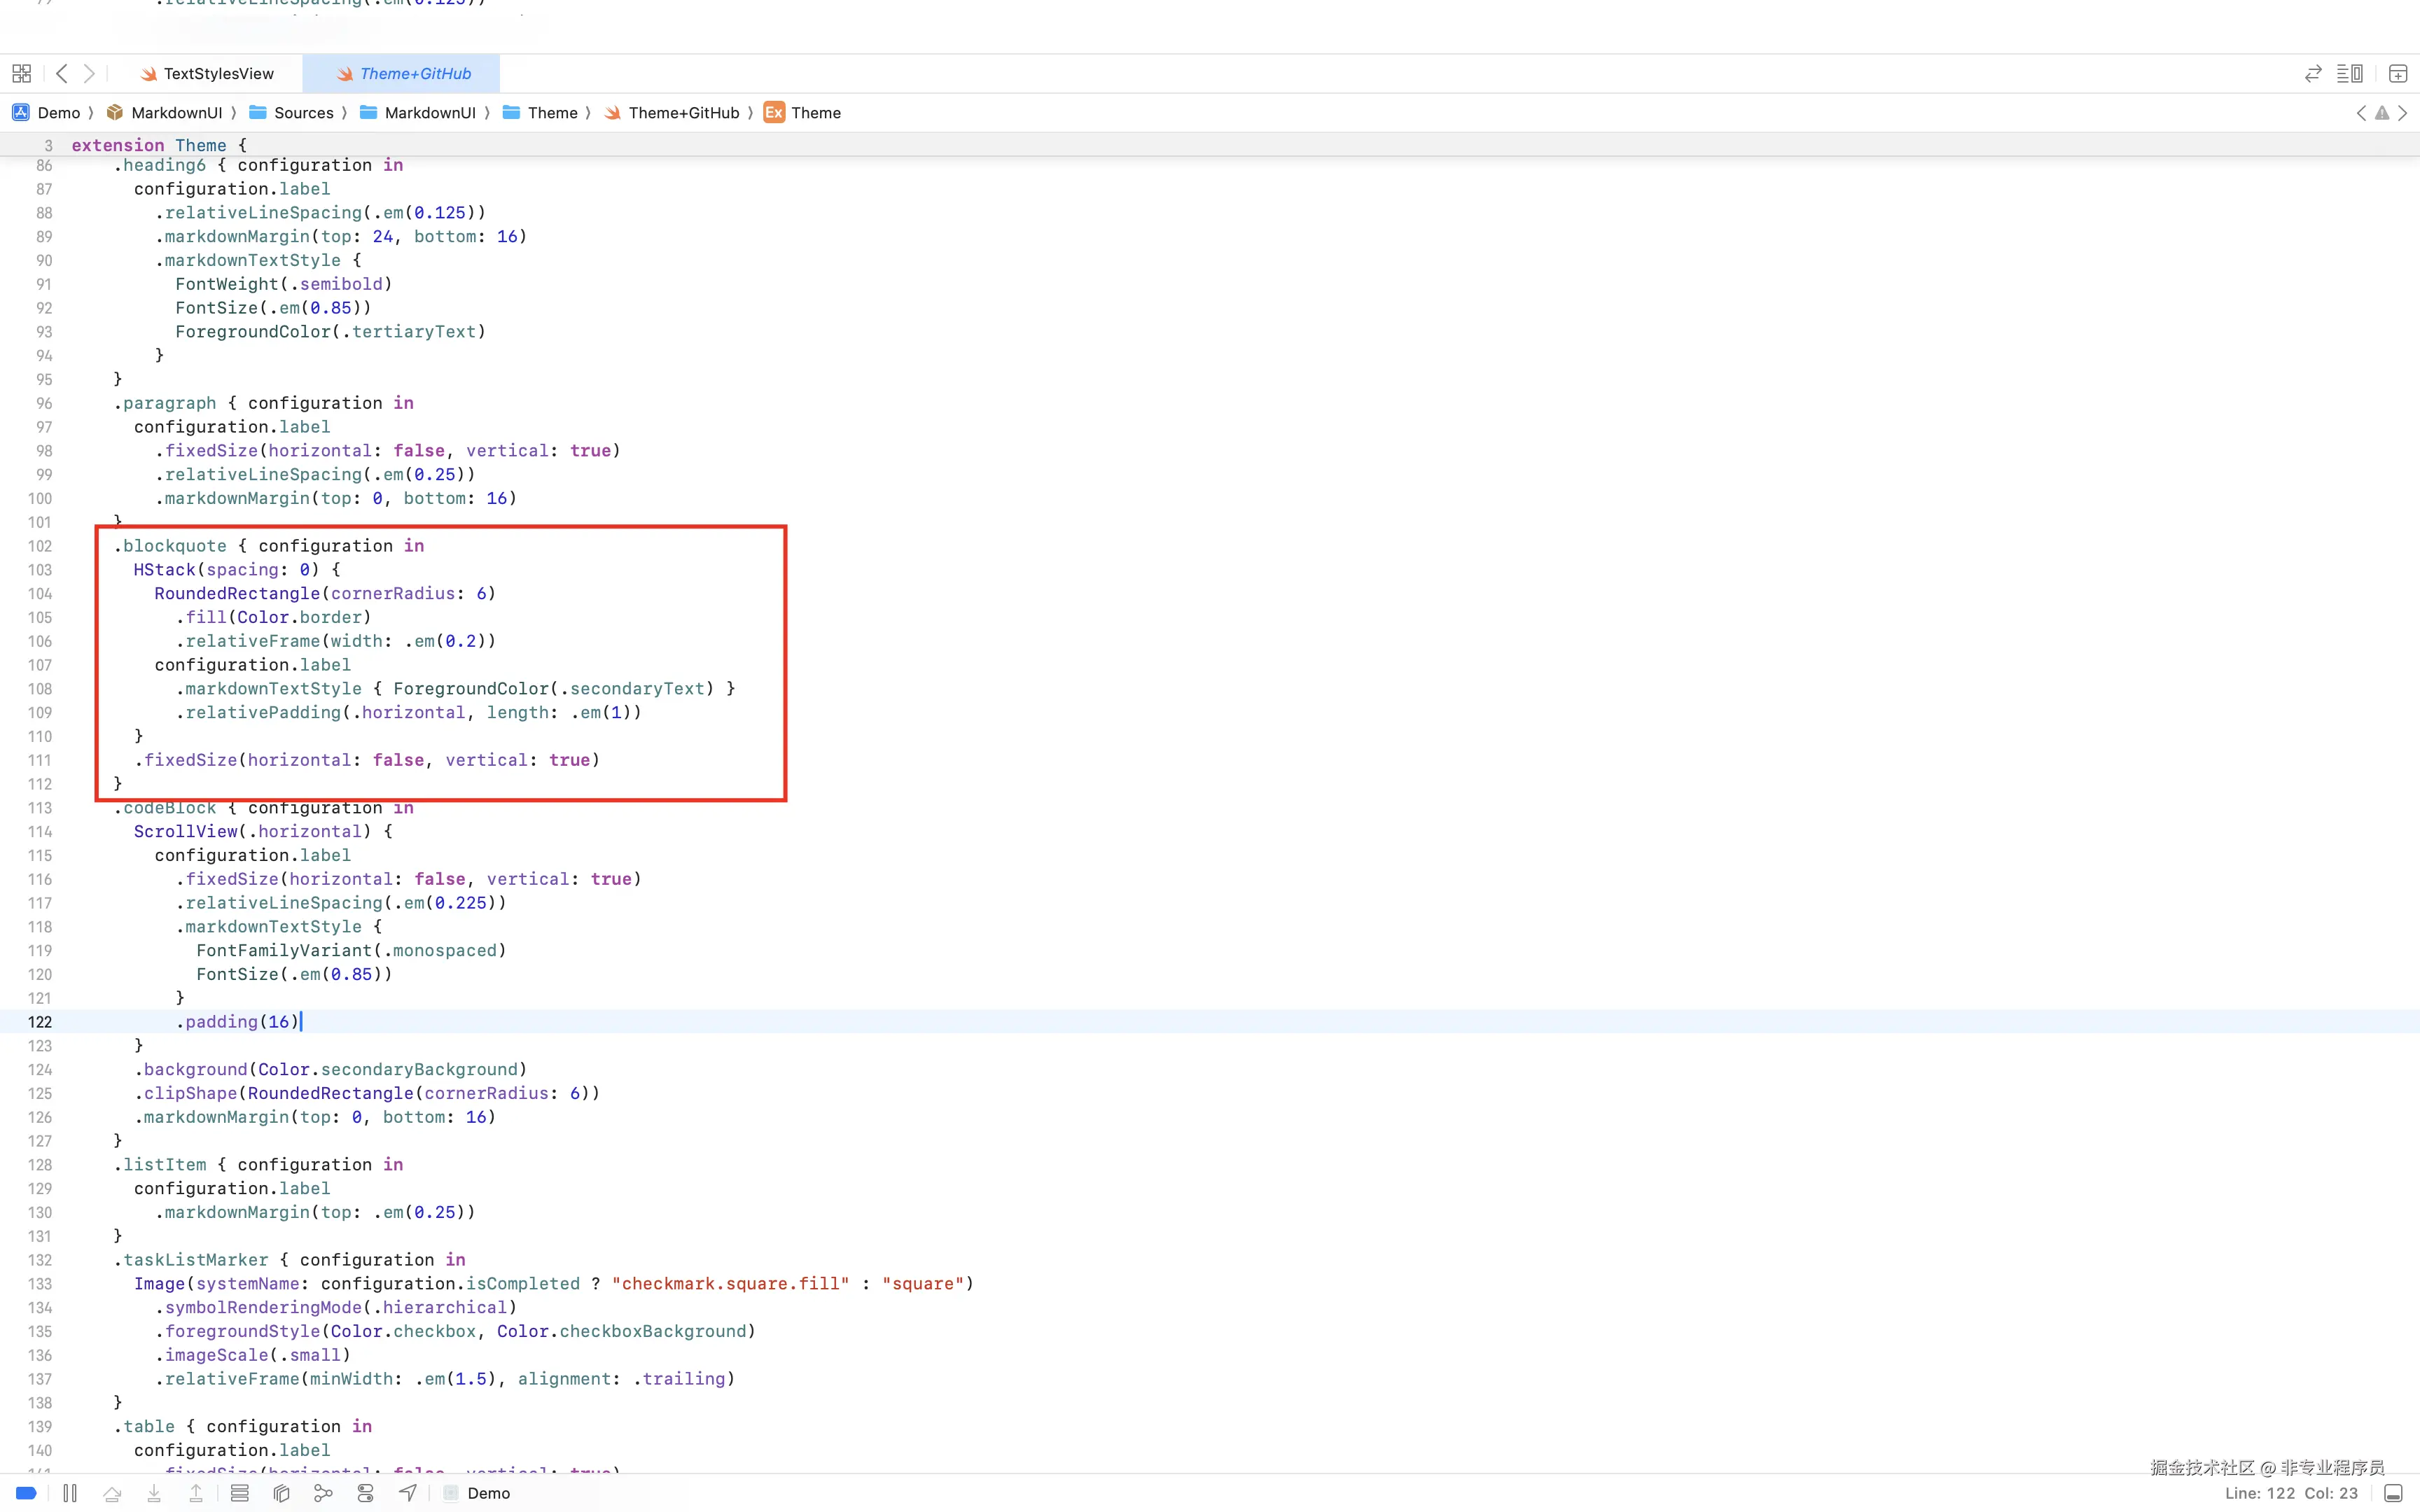Pause program execution in debug bar
This screenshot has width=2420, height=1512.
tap(70, 1493)
